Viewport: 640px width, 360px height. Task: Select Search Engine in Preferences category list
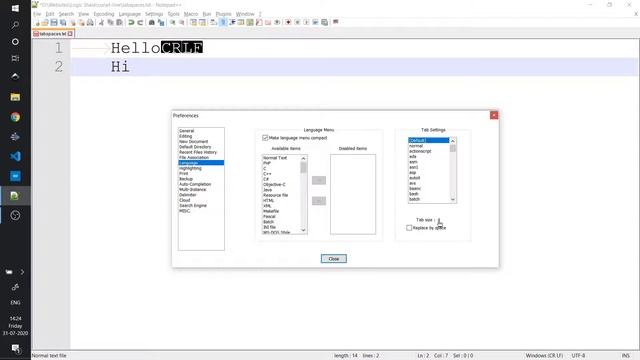coord(201,206)
